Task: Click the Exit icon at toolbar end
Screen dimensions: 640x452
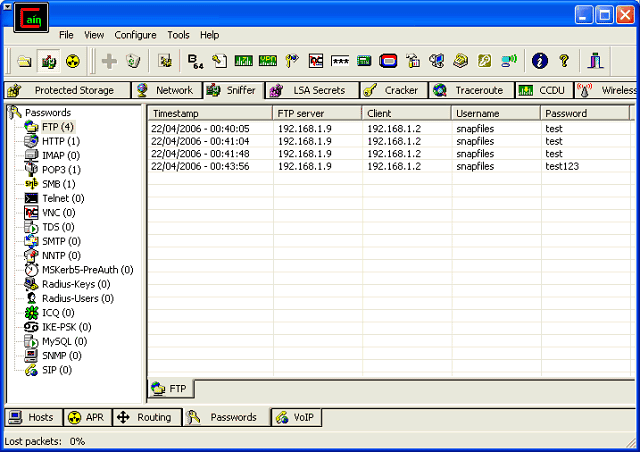Action: [x=596, y=61]
